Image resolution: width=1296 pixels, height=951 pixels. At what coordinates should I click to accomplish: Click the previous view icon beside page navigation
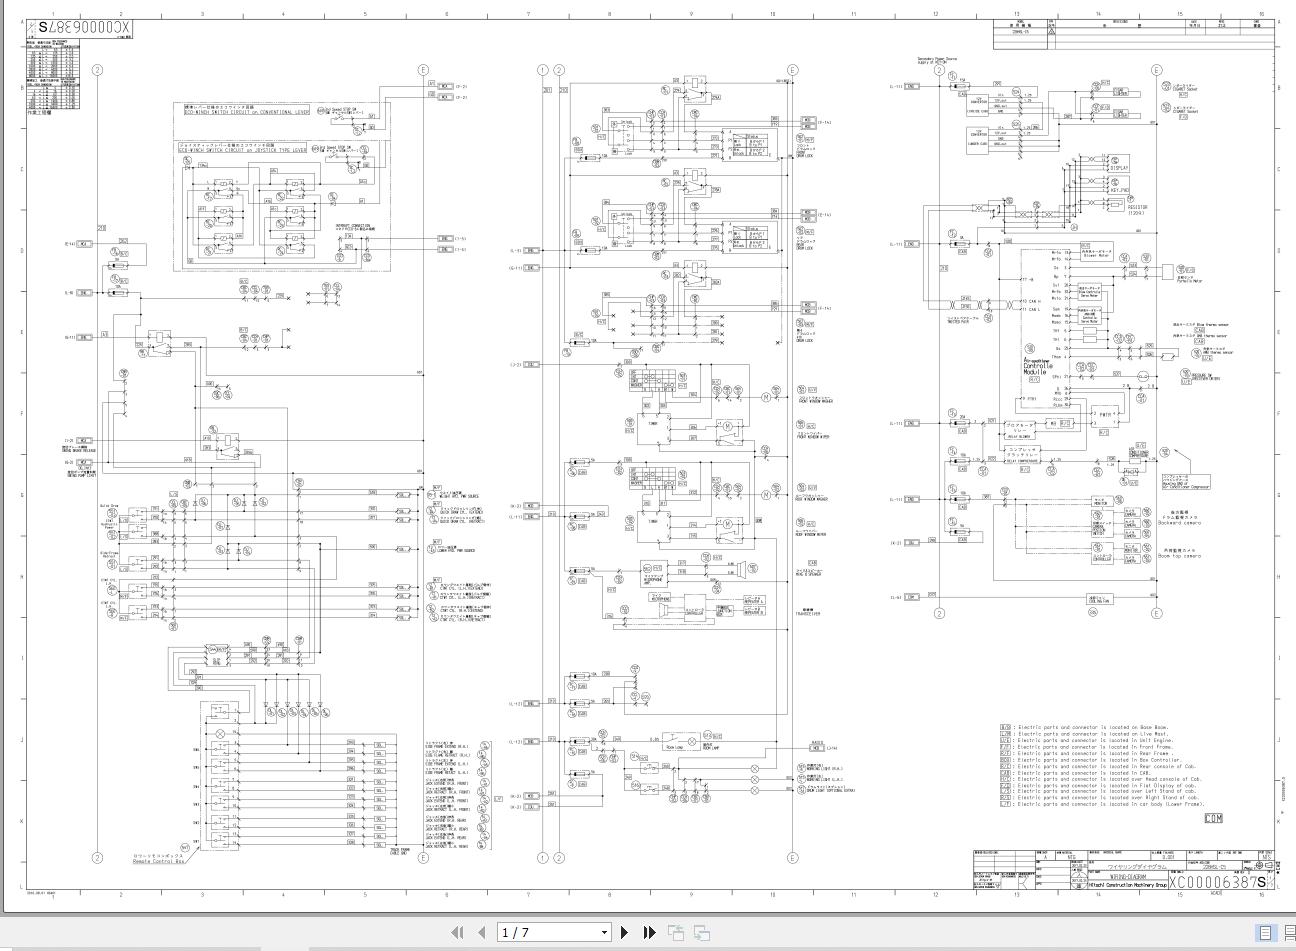[x=678, y=932]
